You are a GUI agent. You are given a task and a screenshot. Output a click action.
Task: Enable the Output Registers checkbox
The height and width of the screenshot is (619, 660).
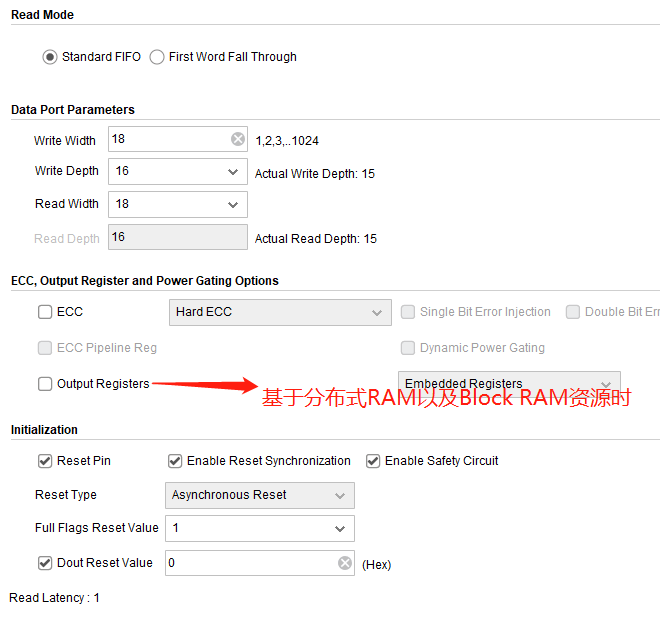pos(45,384)
